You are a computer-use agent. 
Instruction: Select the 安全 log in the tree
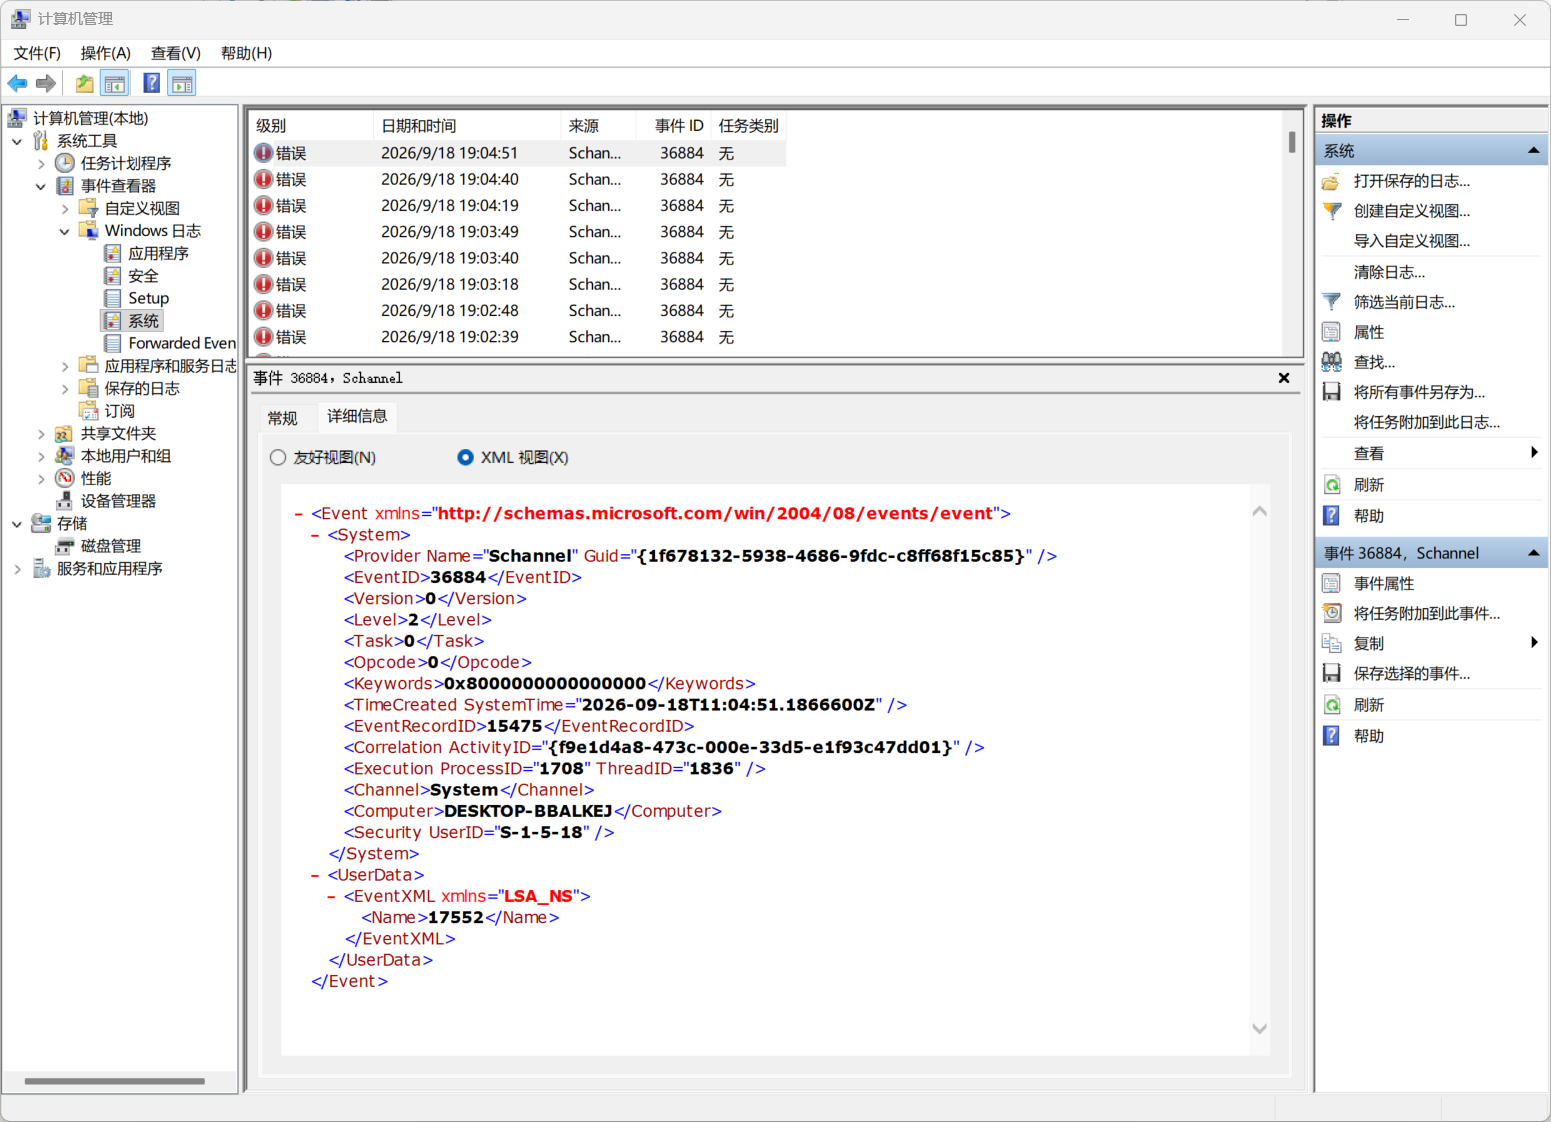[143, 276]
